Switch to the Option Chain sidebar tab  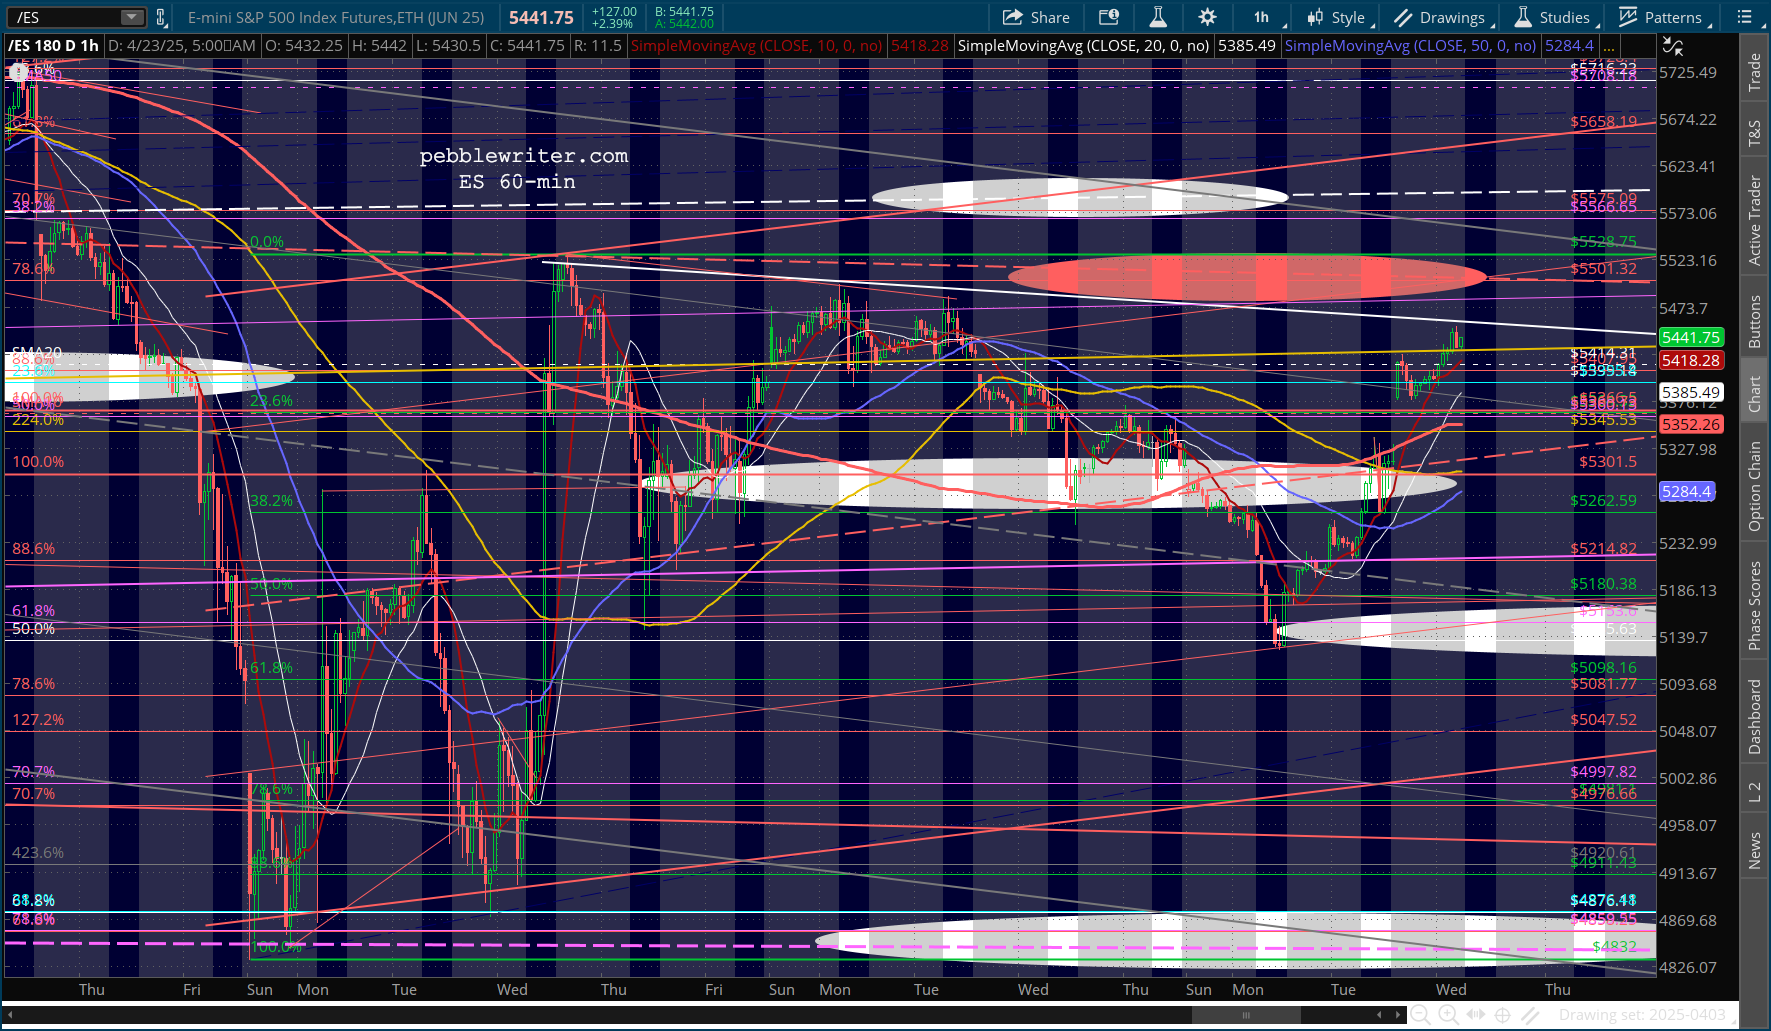tap(1754, 486)
